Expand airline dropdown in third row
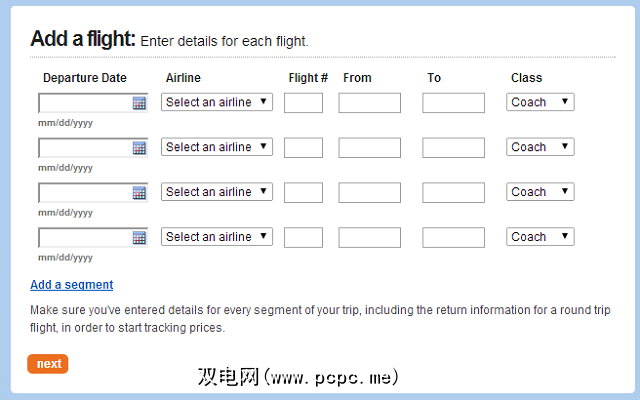Image resolution: width=640 pixels, height=400 pixels. [217, 192]
